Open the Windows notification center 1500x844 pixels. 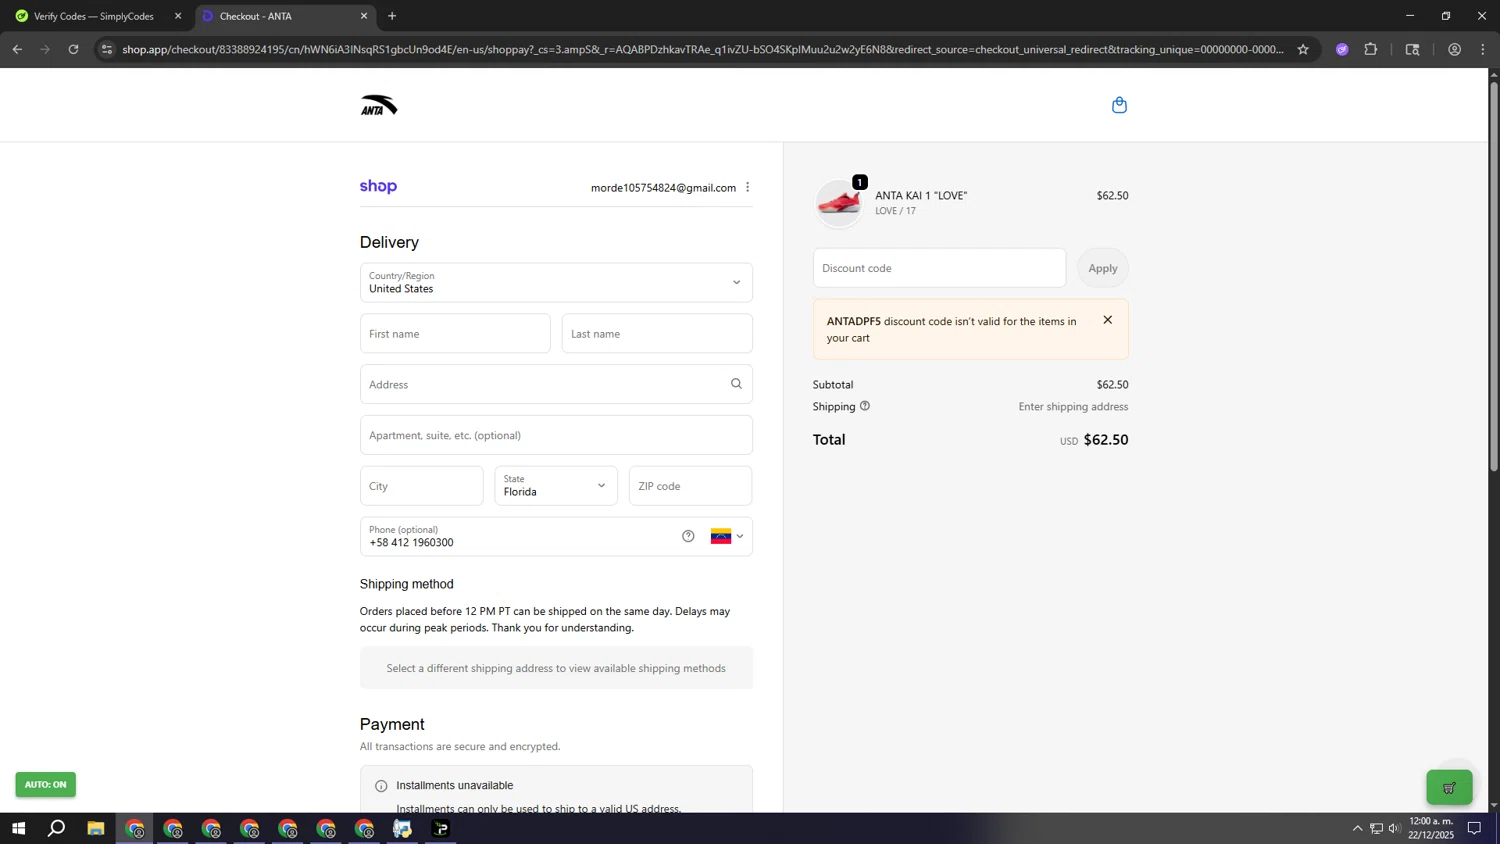coord(1474,828)
